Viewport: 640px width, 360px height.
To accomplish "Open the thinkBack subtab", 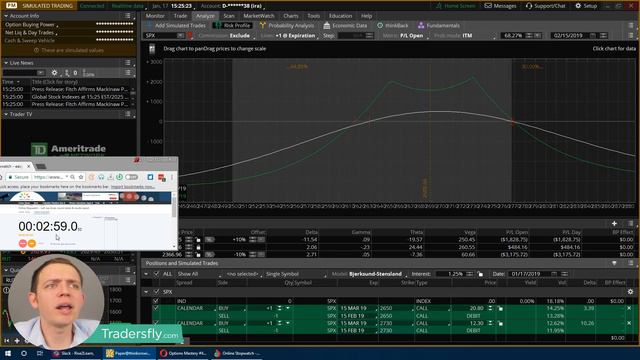I will 392,25.
